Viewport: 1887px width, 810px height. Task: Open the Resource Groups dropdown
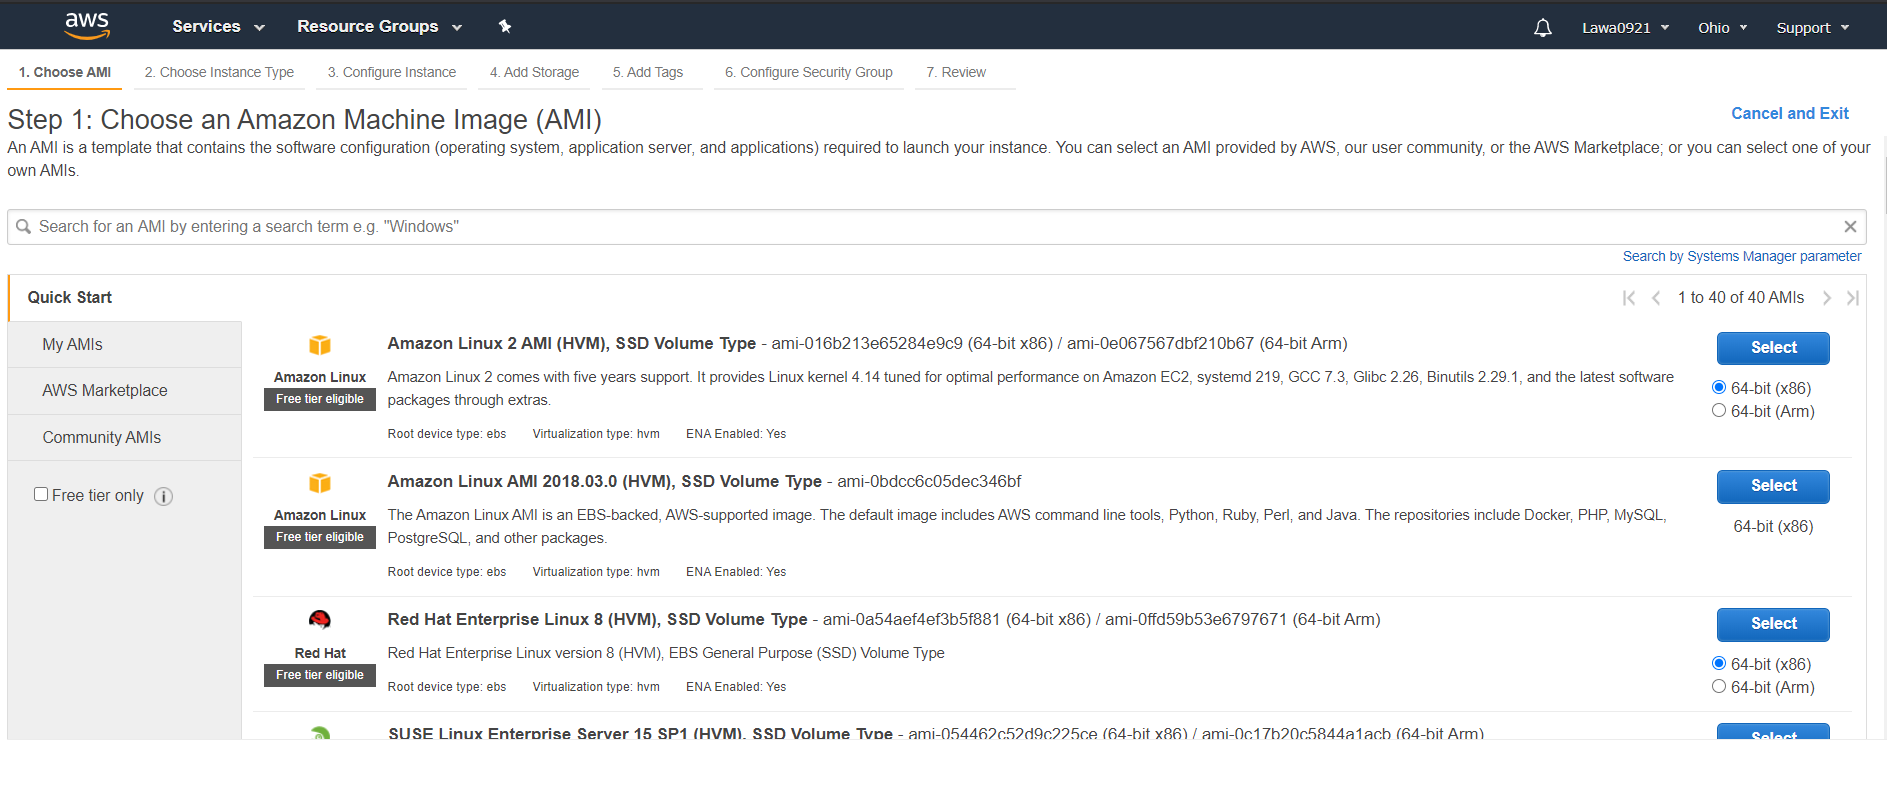pos(380,27)
